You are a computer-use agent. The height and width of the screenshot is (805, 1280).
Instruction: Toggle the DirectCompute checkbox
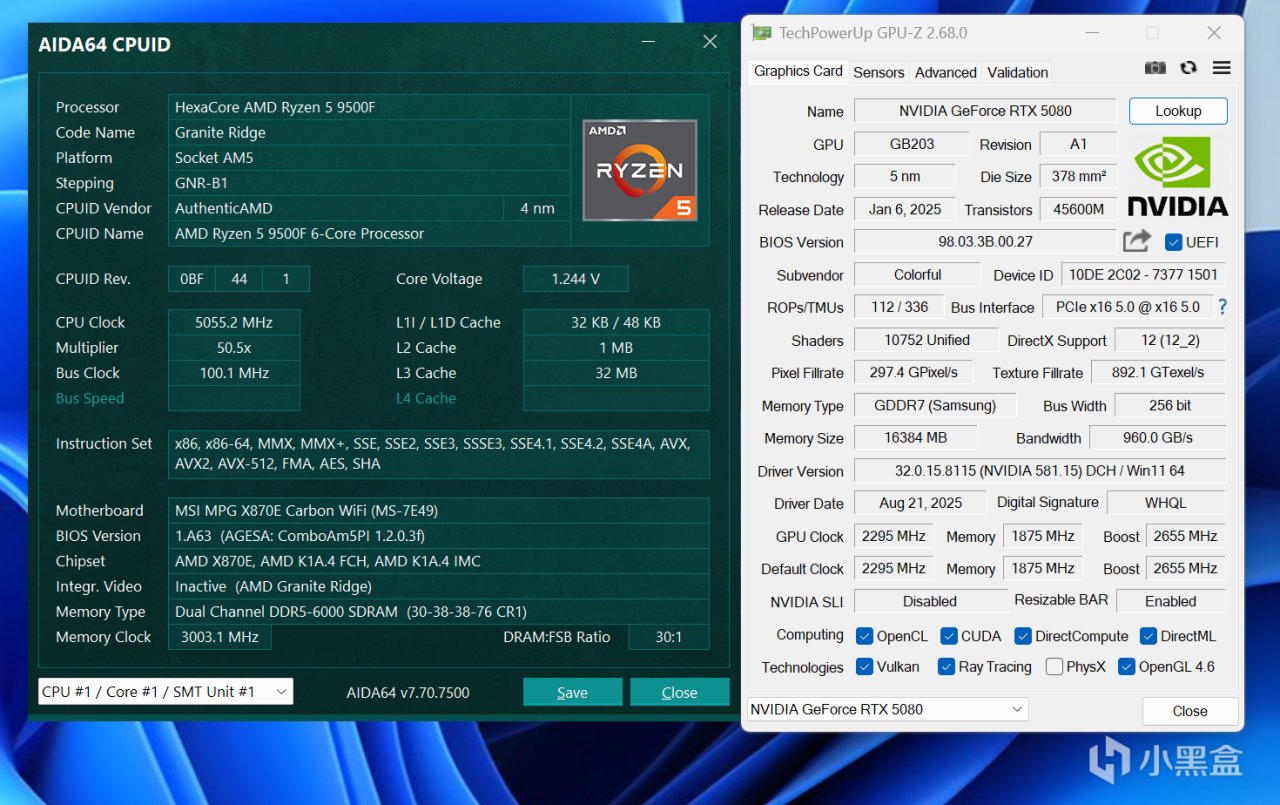(x=1022, y=636)
